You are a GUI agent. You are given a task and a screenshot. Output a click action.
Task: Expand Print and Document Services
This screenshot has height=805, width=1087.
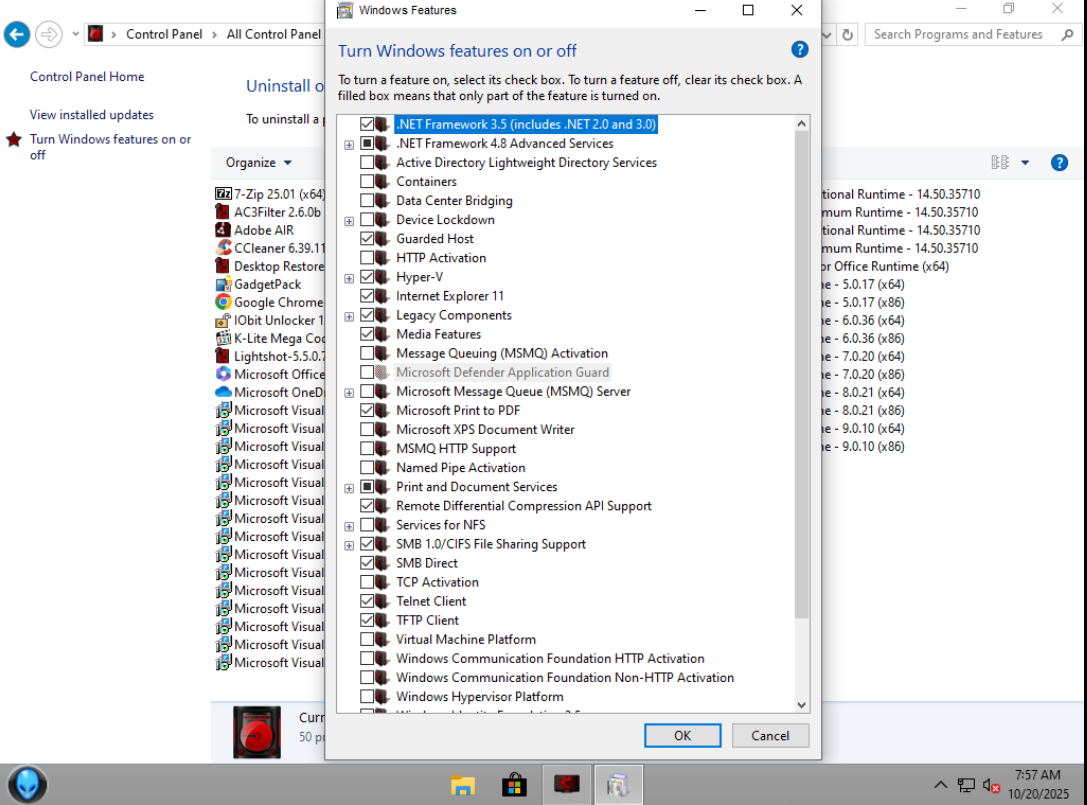click(349, 488)
